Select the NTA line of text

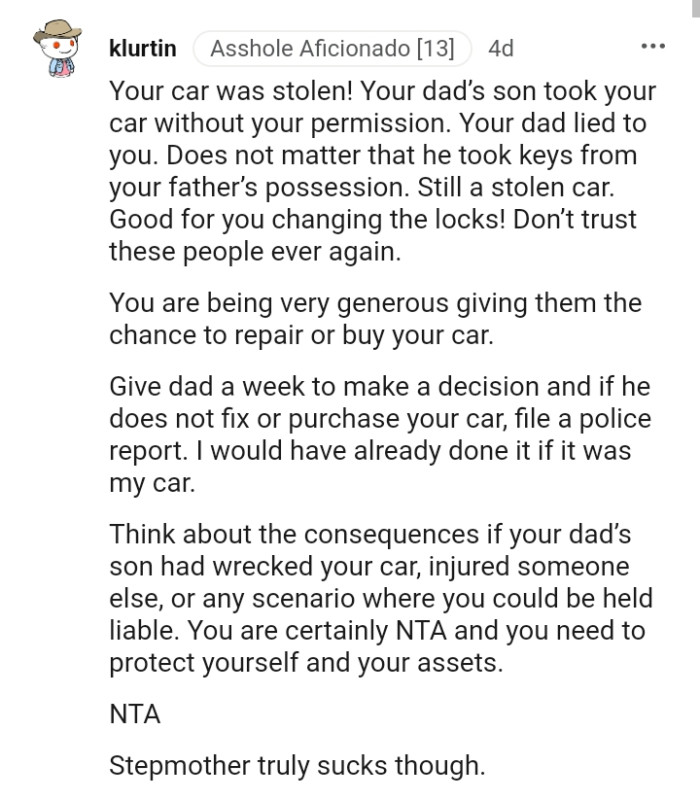(x=133, y=715)
